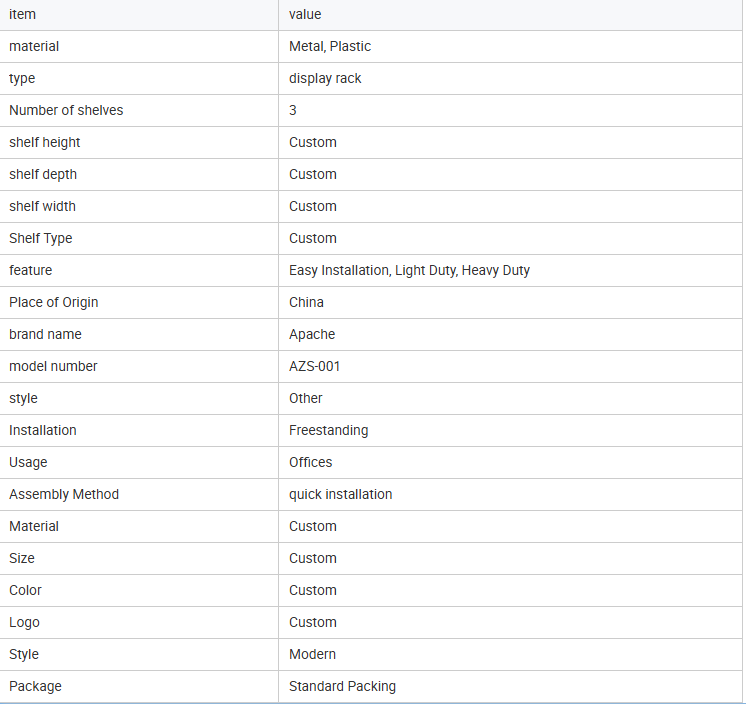Select the 'Easy Installation, Light Duty, Heavy Duty' text
This screenshot has width=746, height=704.
(409, 270)
